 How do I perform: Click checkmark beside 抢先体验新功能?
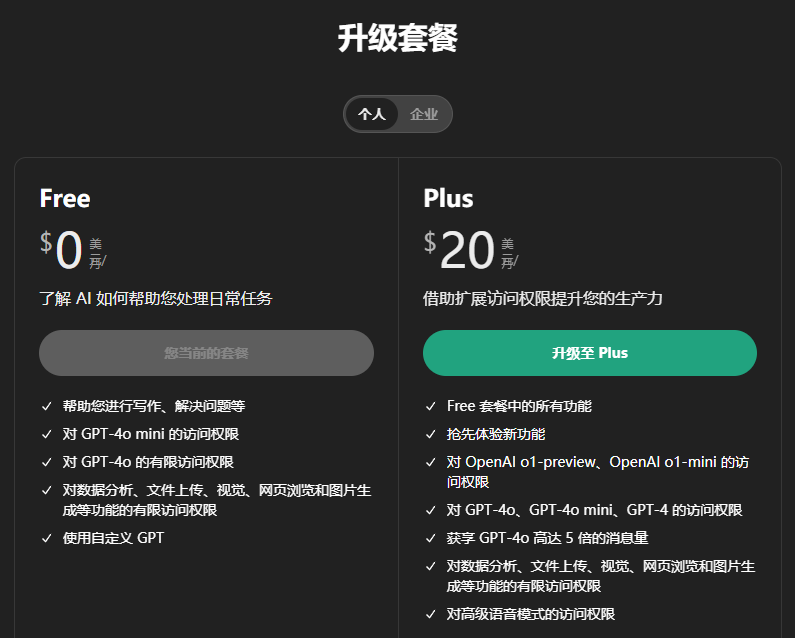pyautogui.click(x=430, y=434)
